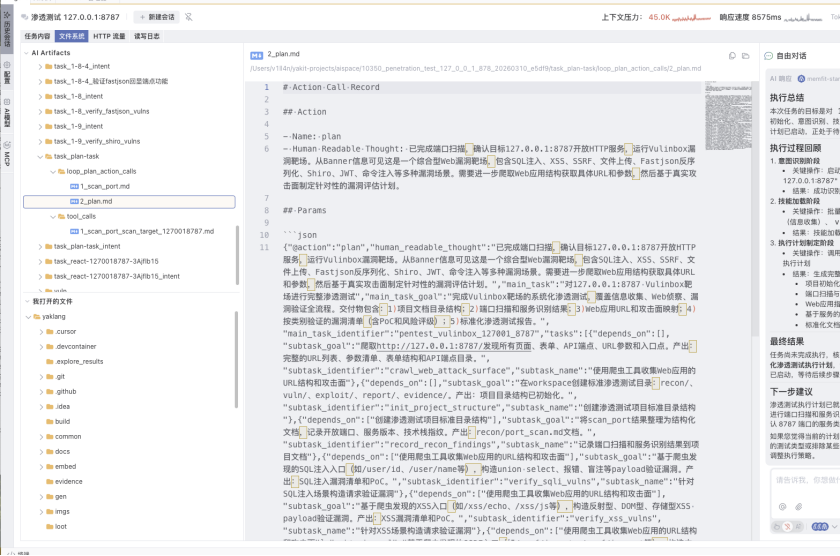Click the open-folder icon in the editor header
The width and height of the screenshot is (840, 556).
click(x=745, y=56)
